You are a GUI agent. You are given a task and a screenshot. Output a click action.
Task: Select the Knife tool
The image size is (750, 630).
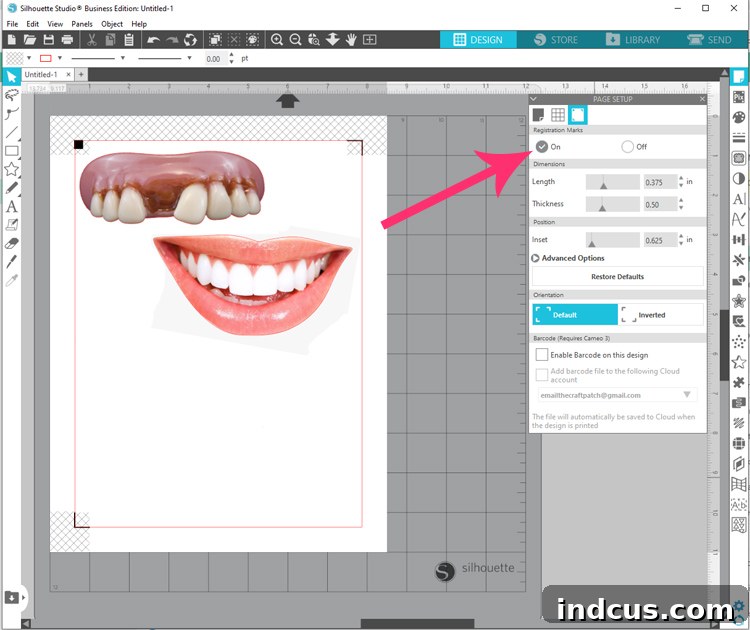tap(11, 262)
